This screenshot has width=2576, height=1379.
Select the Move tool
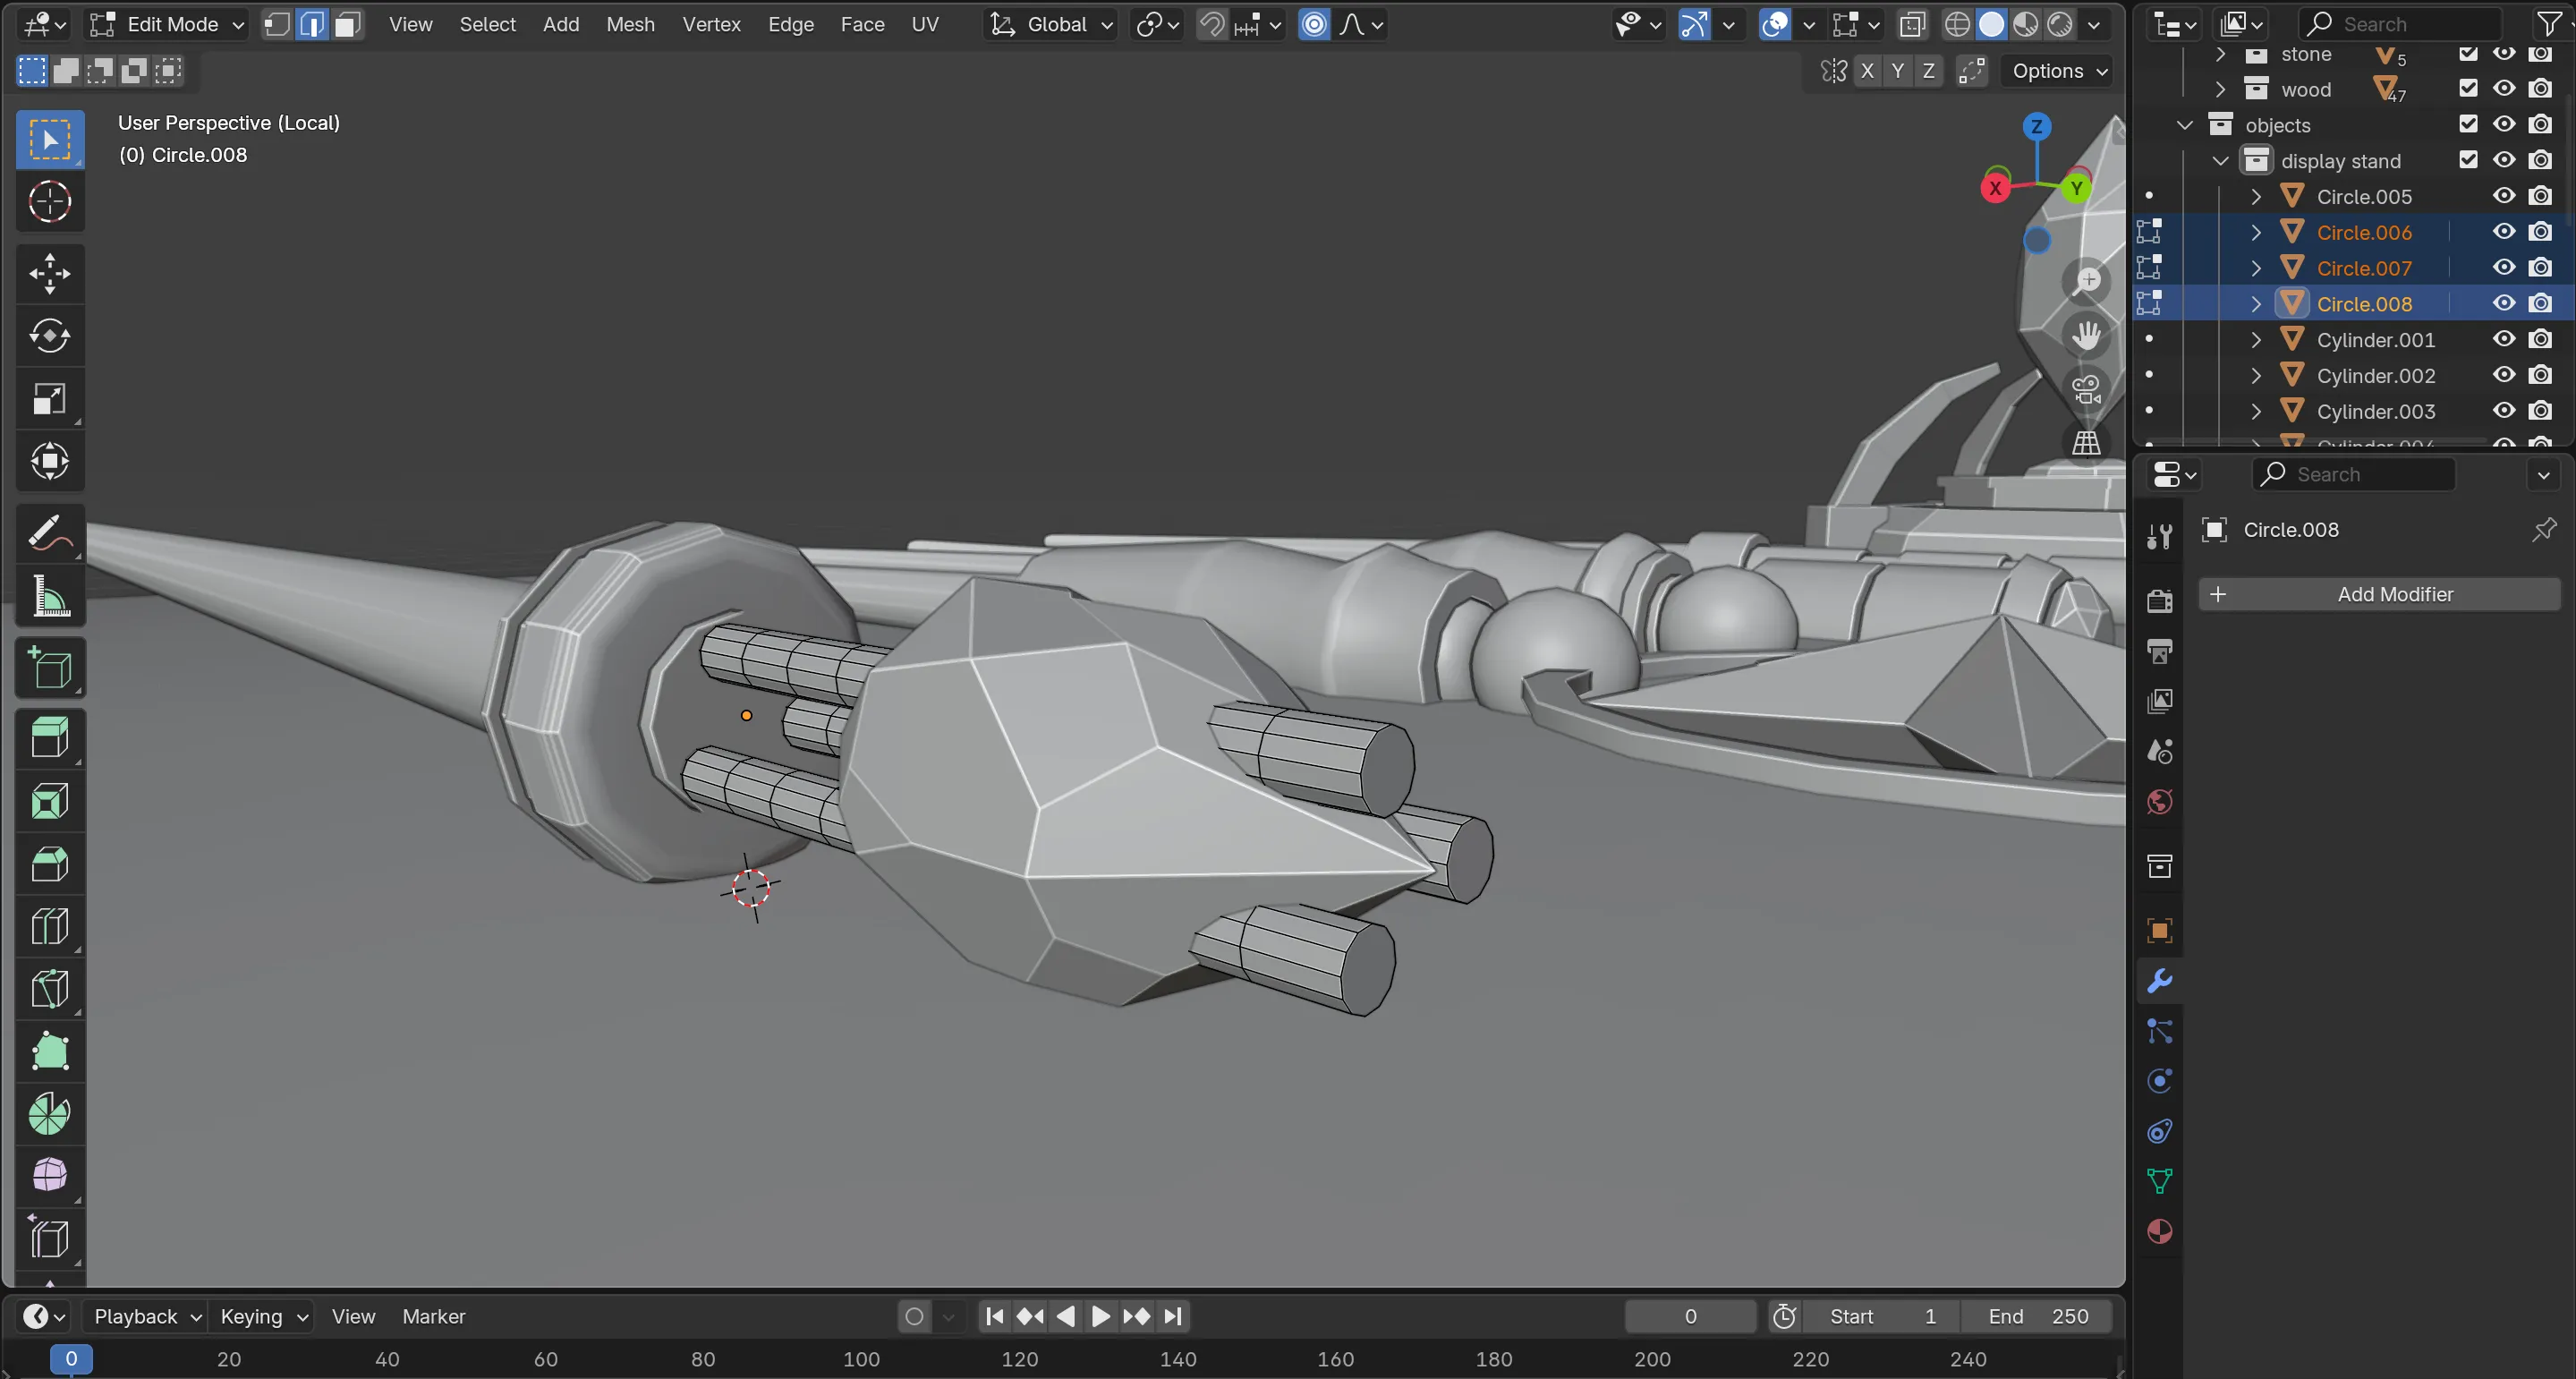[x=50, y=273]
